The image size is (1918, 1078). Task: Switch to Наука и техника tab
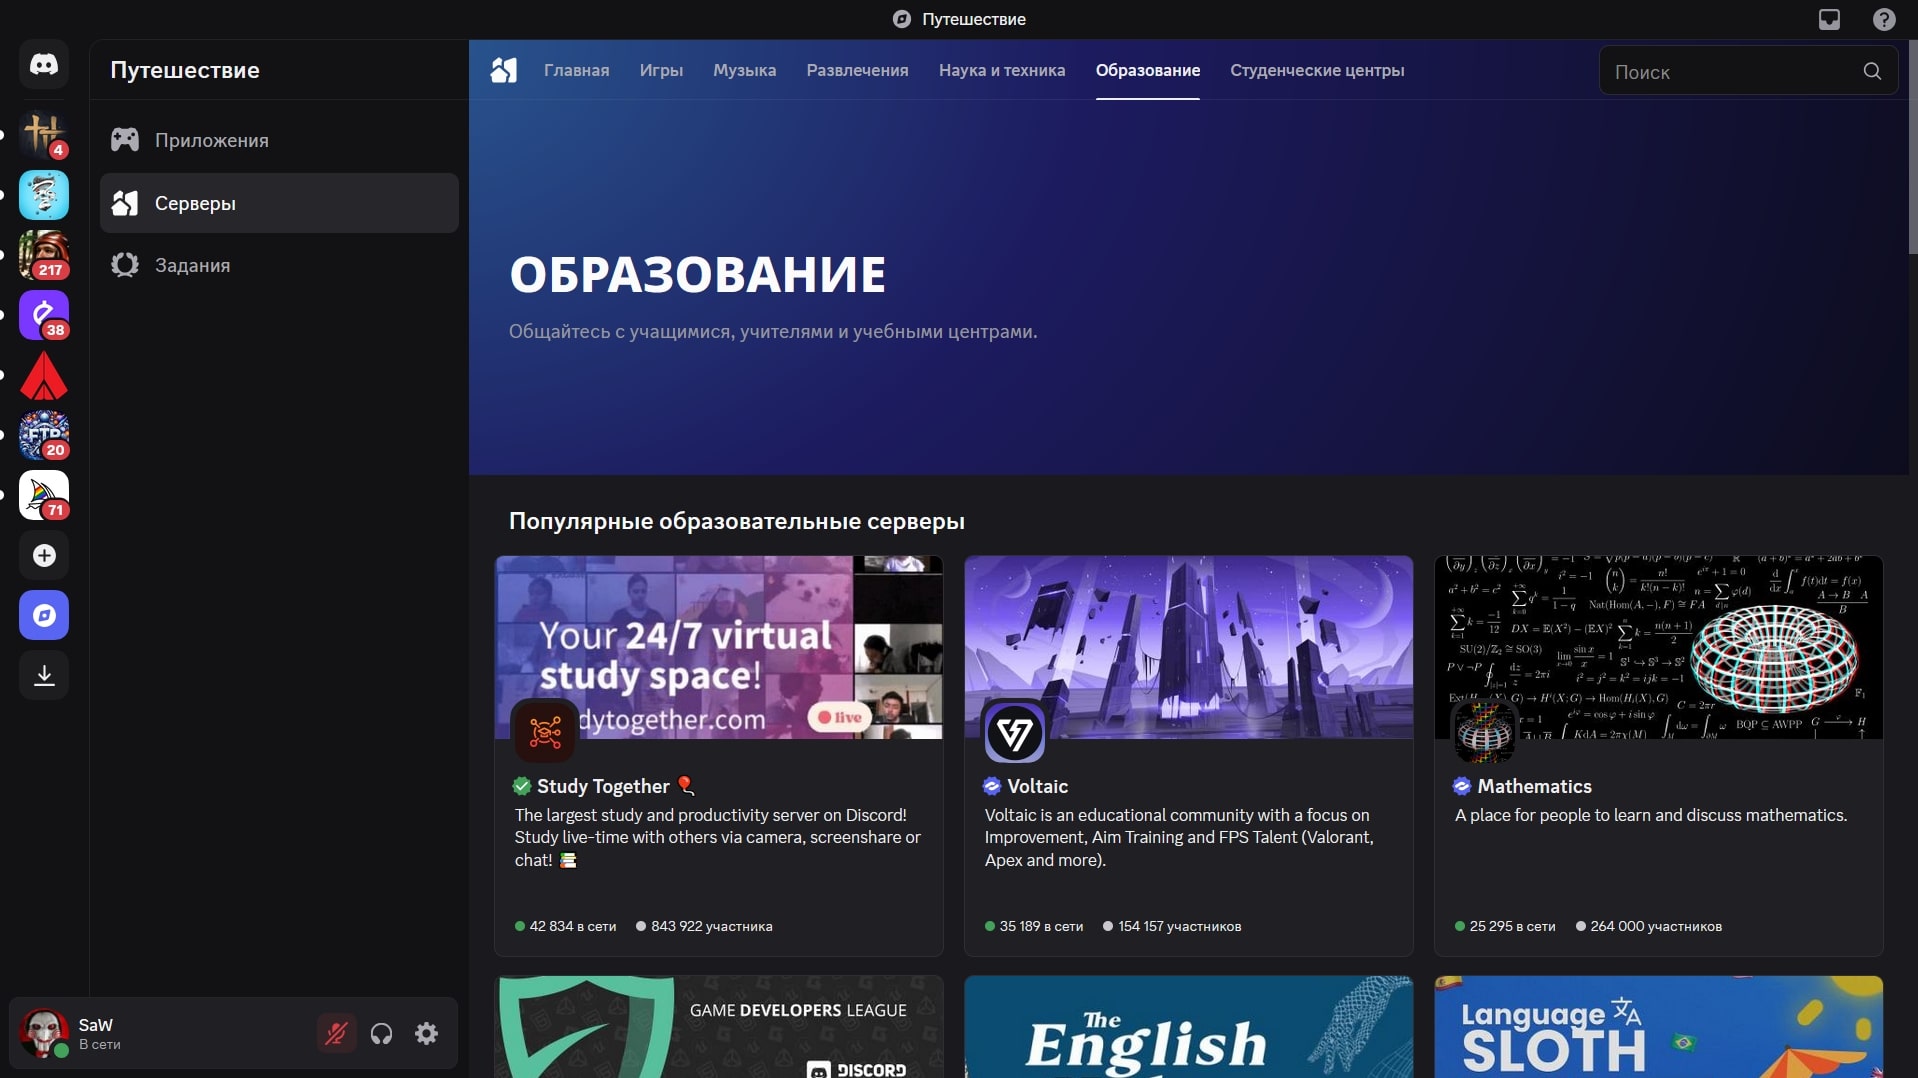click(1001, 70)
